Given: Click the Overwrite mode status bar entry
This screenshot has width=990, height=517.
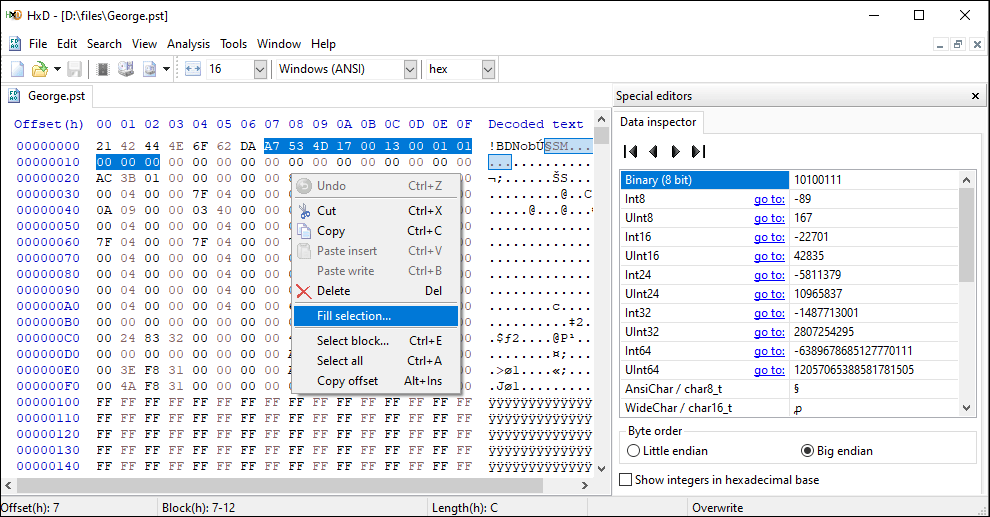Looking at the screenshot, I should click(717, 508).
